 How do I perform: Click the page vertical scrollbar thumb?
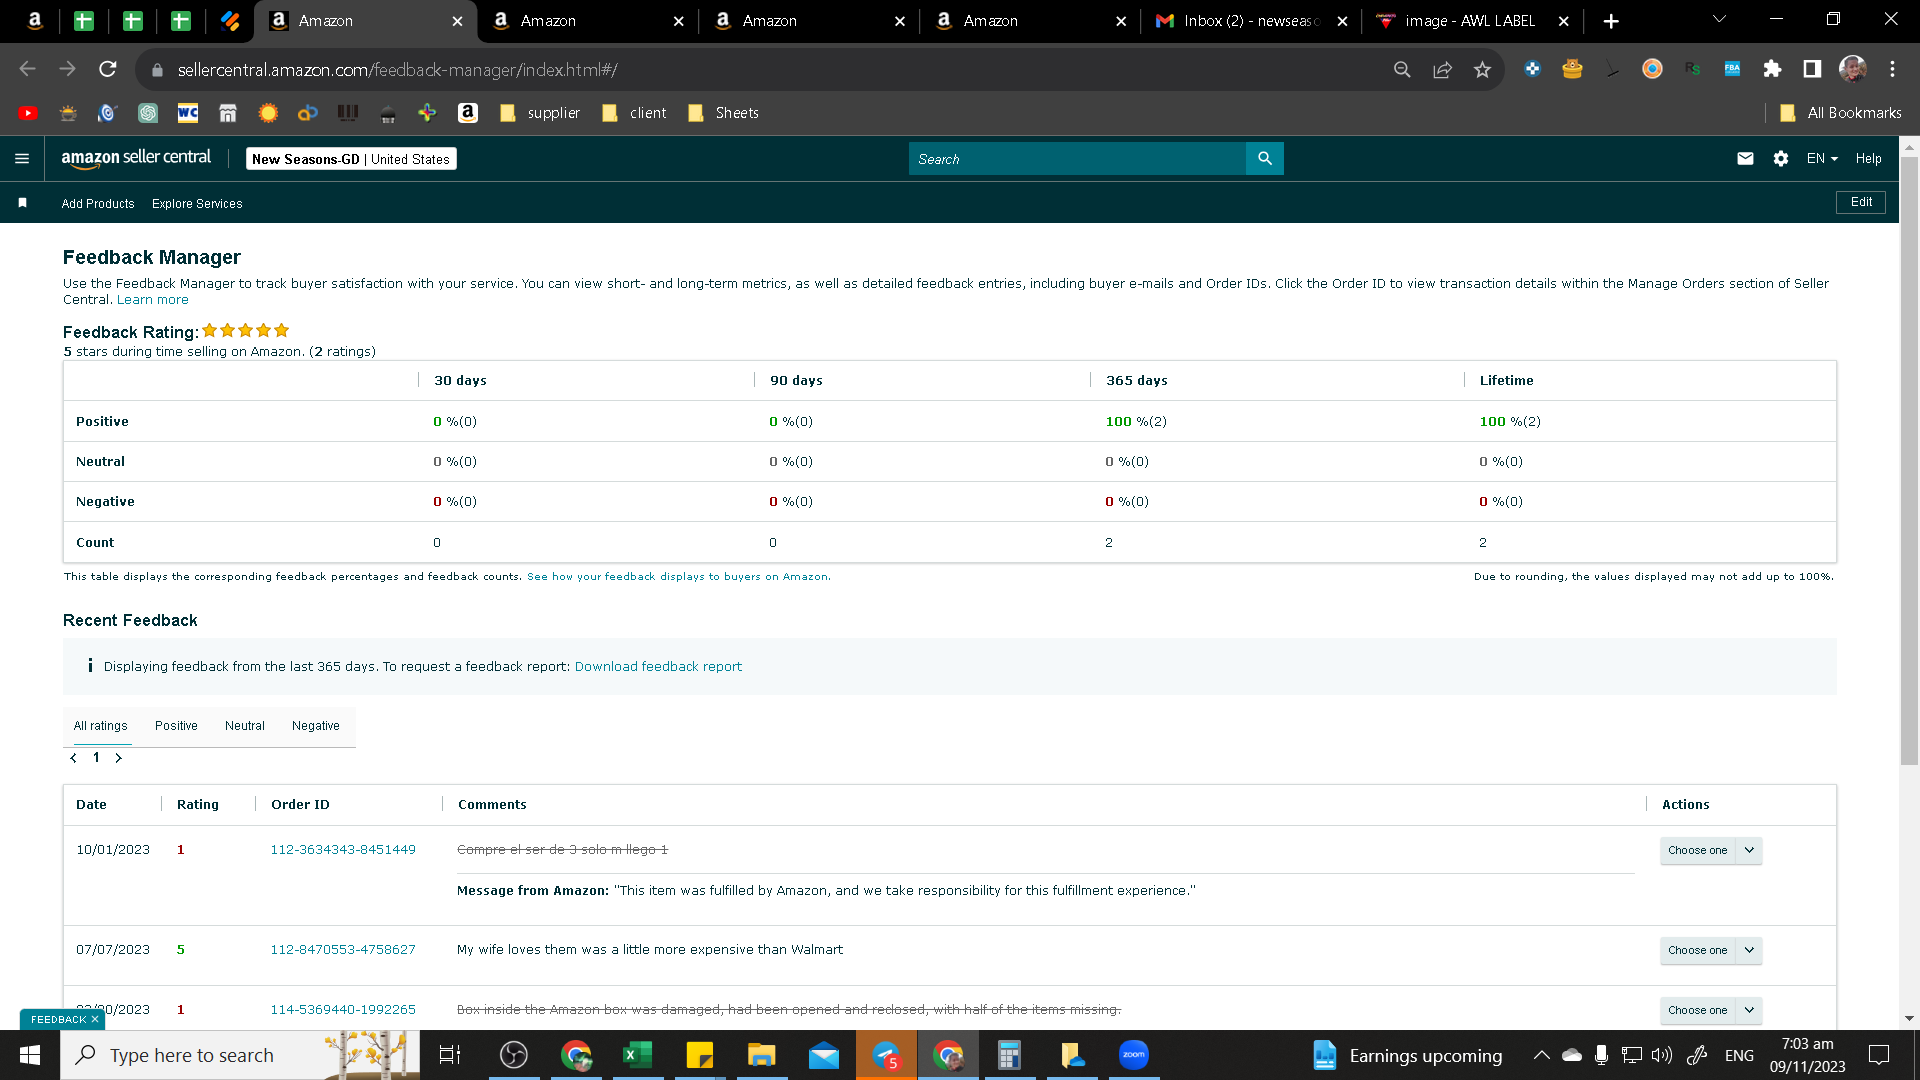coord(1909,460)
